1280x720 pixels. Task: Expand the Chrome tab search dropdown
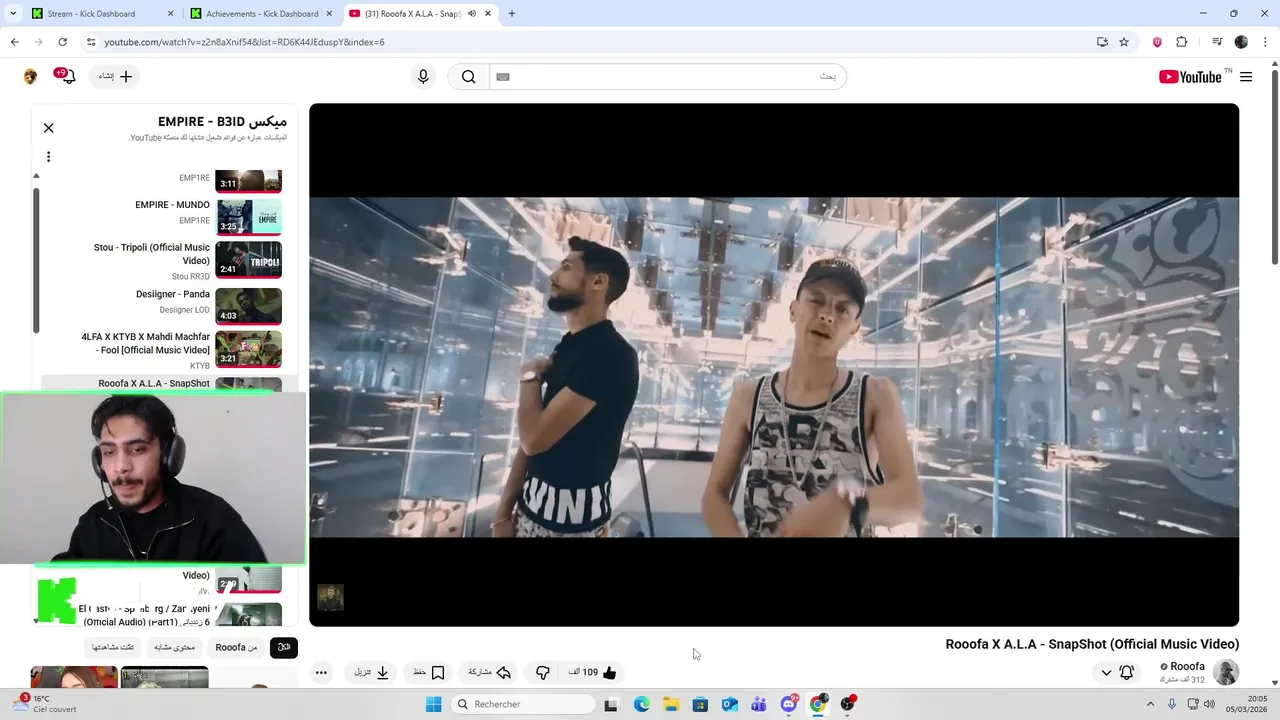[13, 14]
